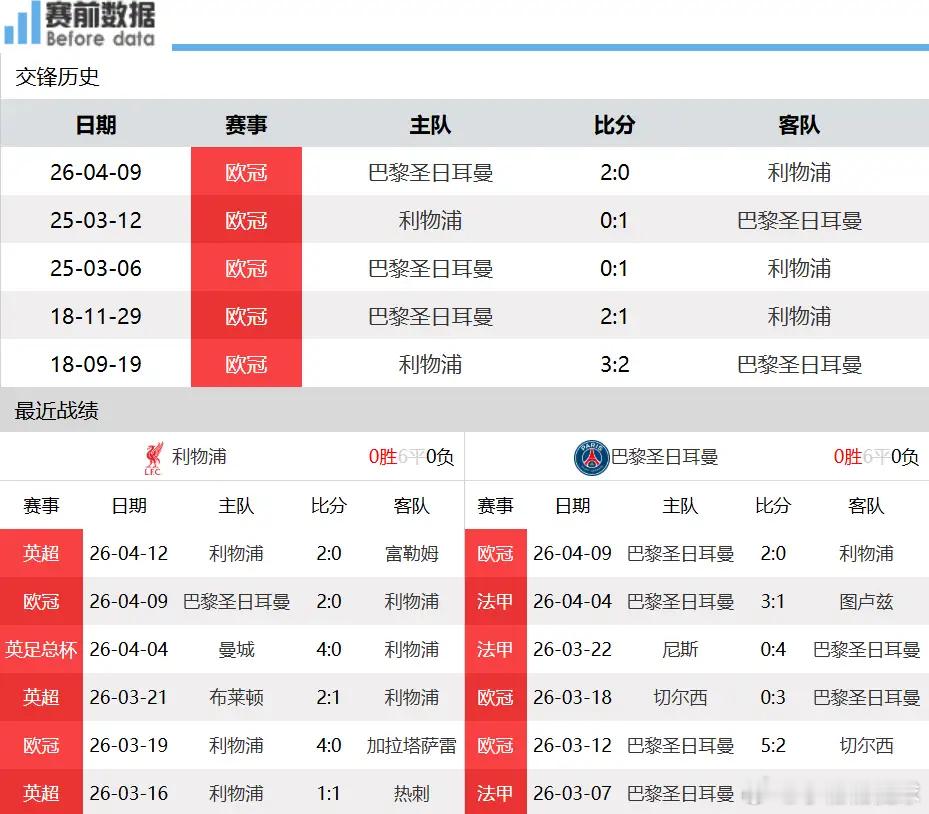Click the 比分 column header
Viewport: 929px width, 814px height.
tap(614, 125)
